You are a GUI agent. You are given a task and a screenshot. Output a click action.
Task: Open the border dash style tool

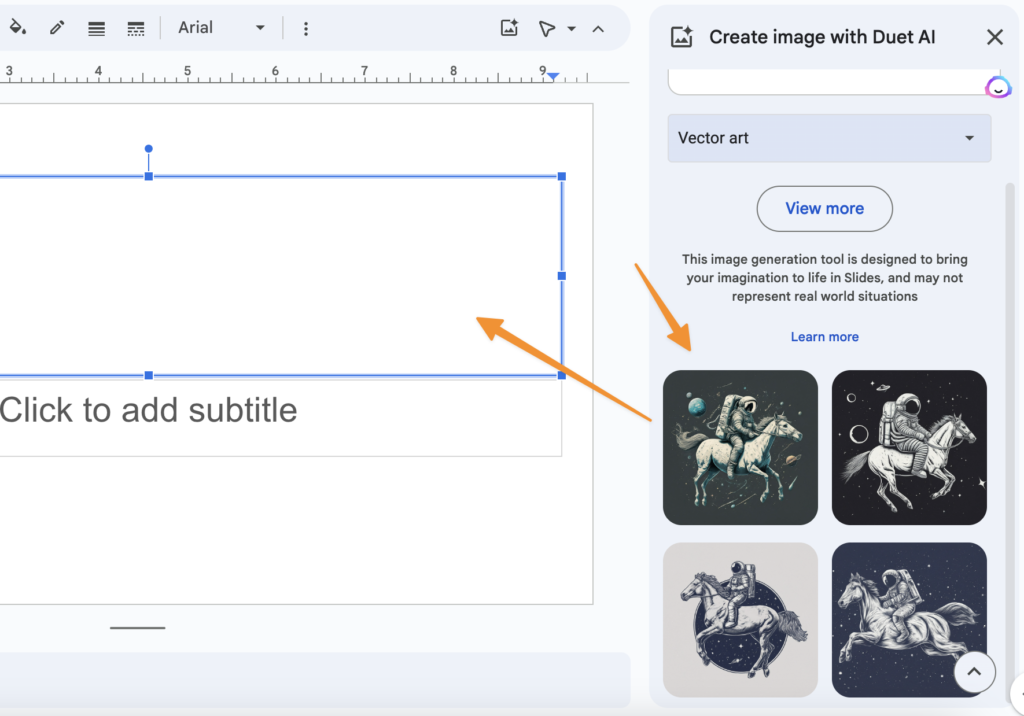(x=136, y=28)
